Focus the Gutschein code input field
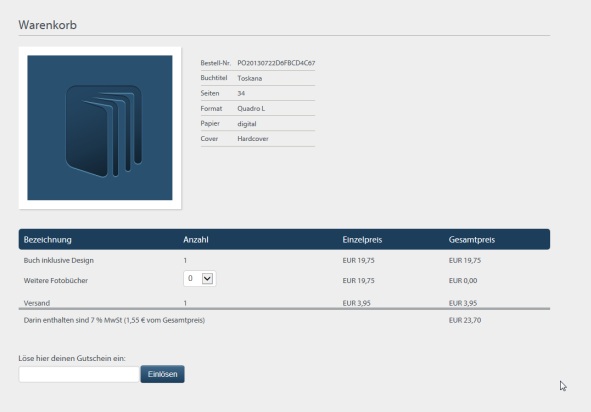Viewport: 591px width, 412px height. coord(79,374)
